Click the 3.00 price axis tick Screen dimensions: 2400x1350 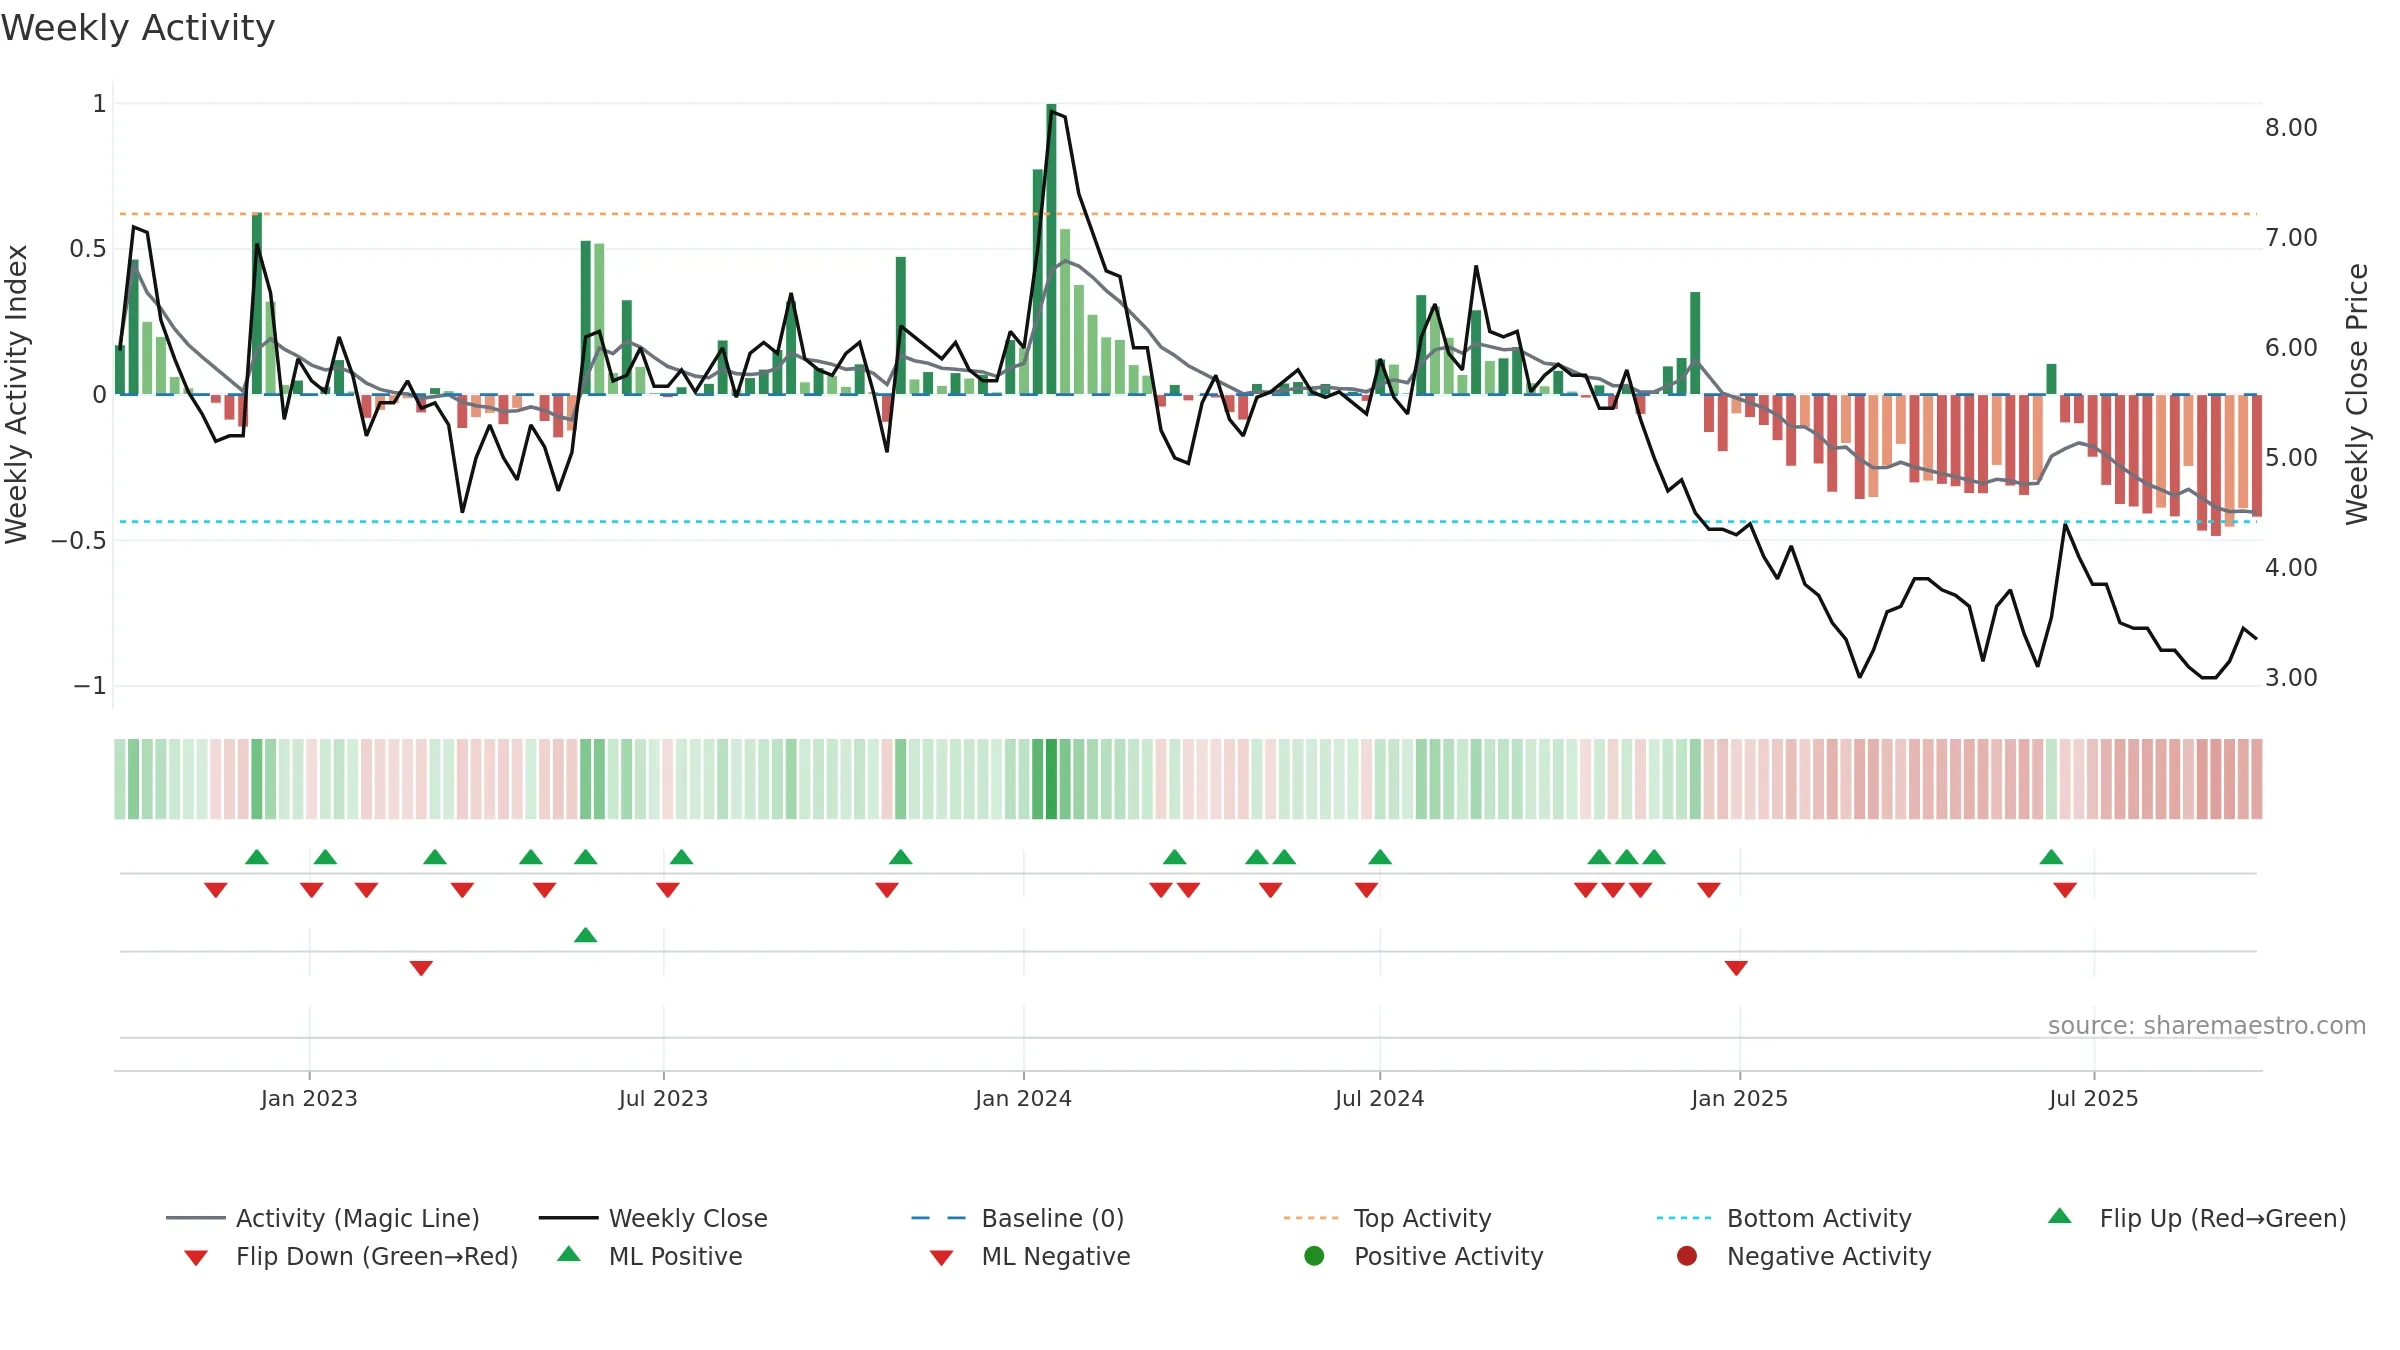[x=2291, y=678]
